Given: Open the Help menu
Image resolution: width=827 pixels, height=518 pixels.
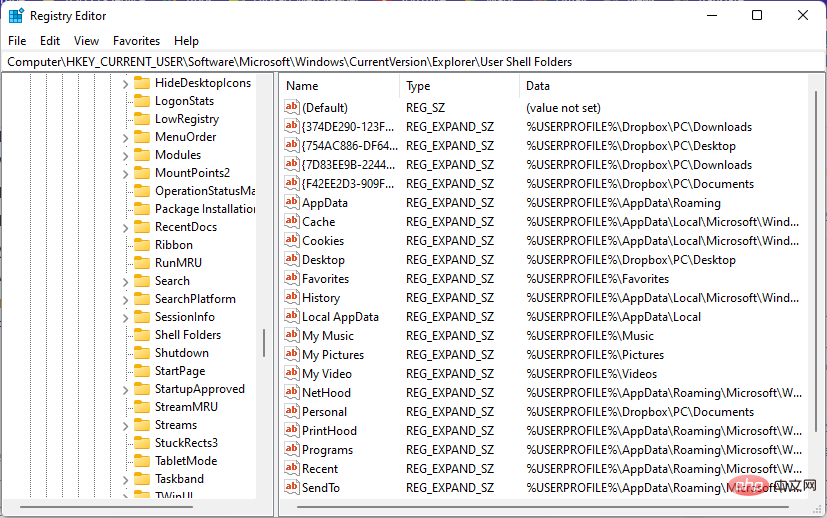Looking at the screenshot, I should coord(186,41).
